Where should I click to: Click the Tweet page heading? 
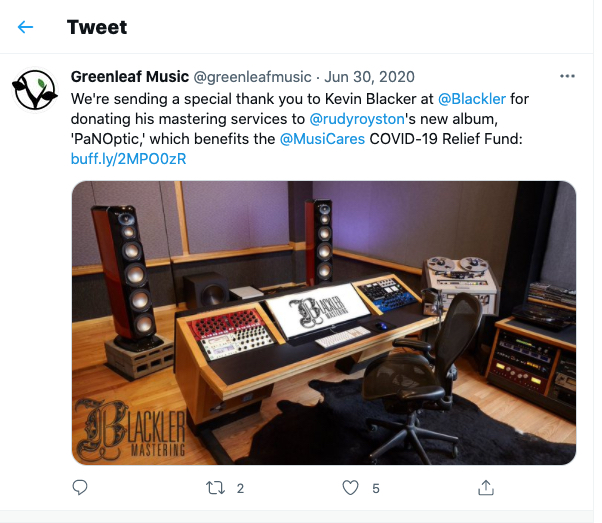click(x=97, y=27)
